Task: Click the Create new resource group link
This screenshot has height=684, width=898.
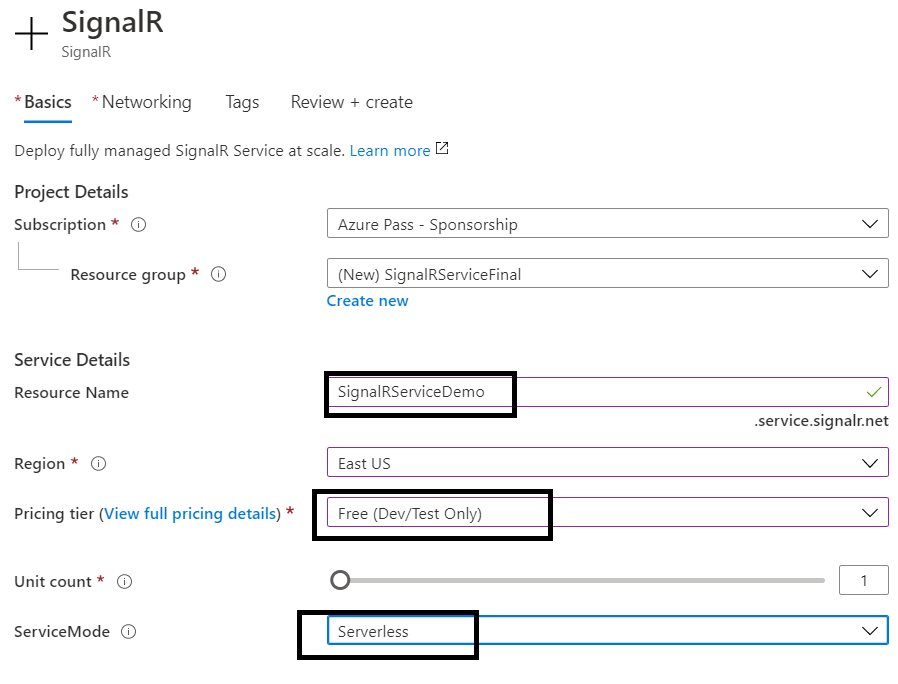Action: click(368, 301)
